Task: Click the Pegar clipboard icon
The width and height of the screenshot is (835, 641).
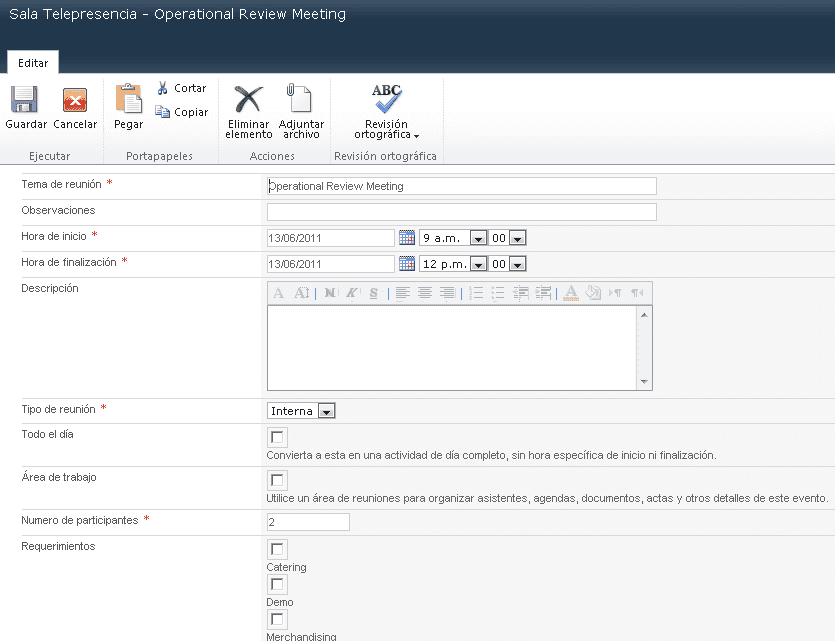Action: point(129,98)
